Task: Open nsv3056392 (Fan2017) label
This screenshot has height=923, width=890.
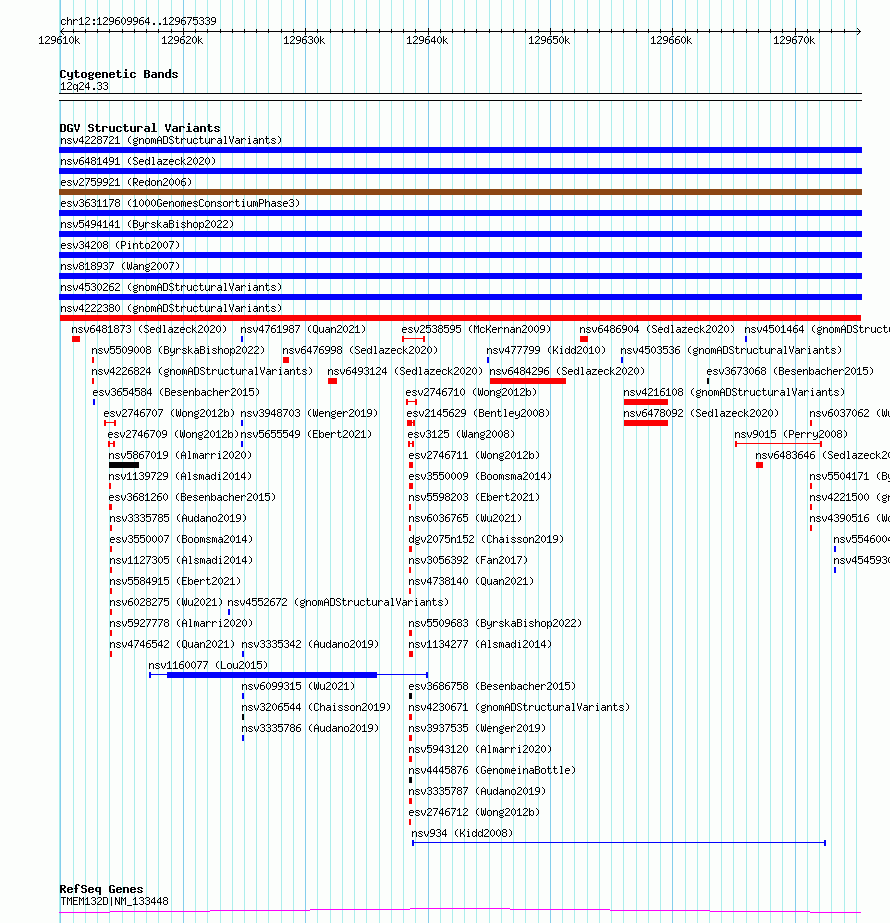Action: coord(468,560)
